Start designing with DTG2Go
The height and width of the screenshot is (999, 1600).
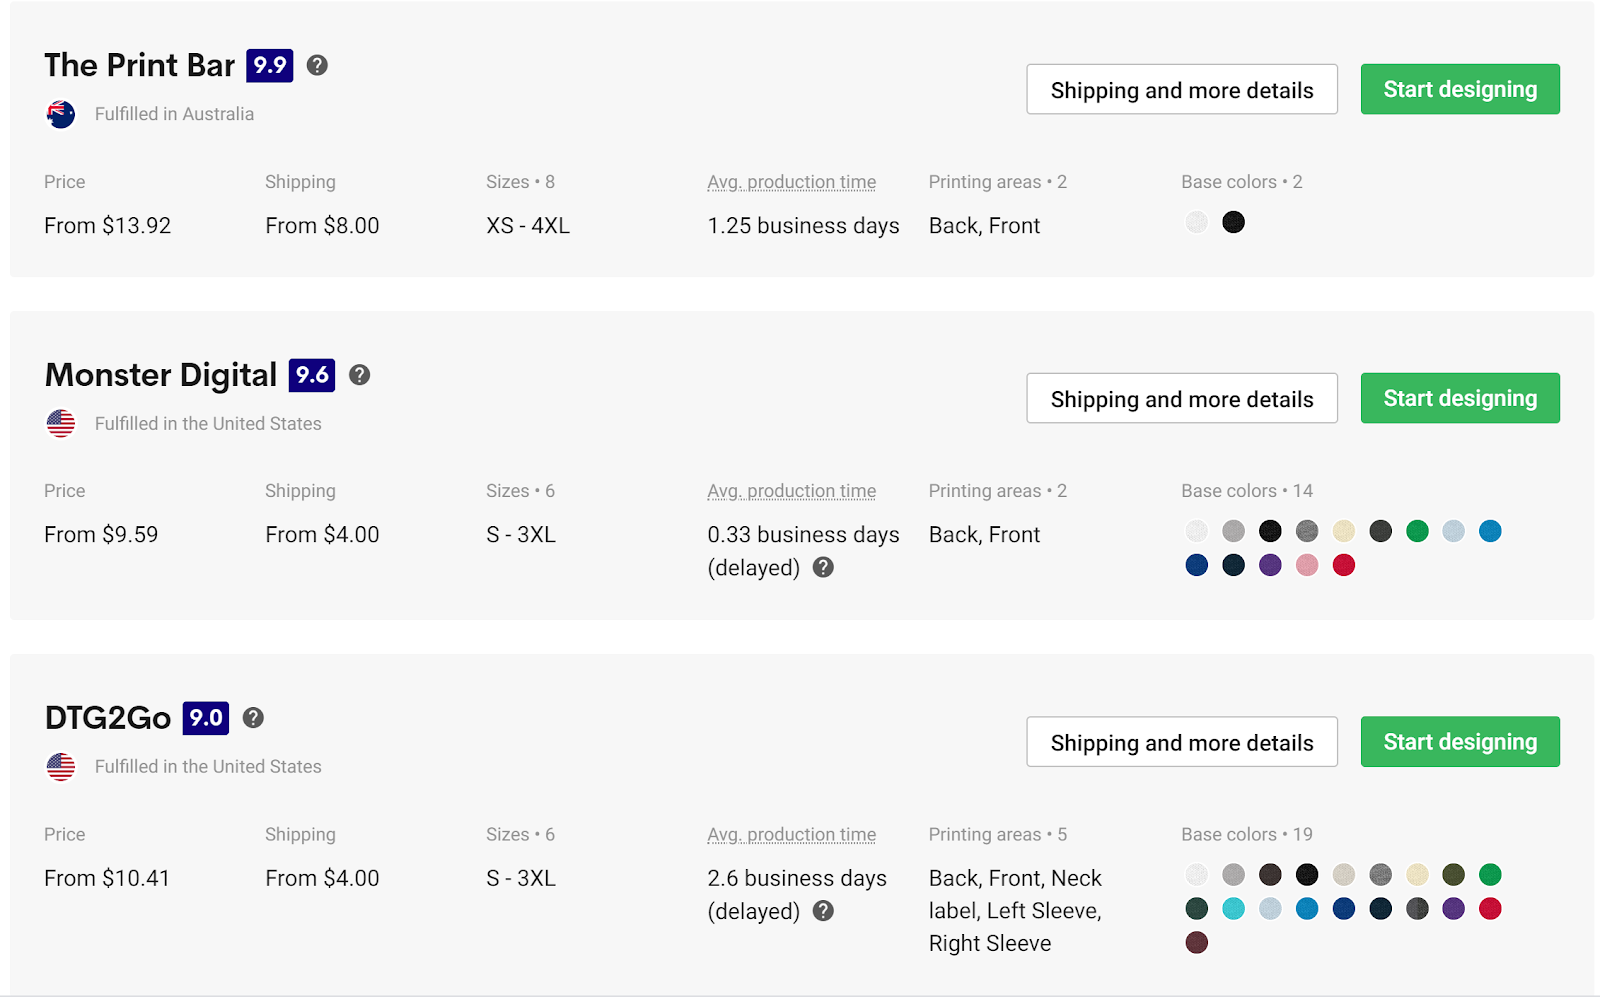[1460, 743]
